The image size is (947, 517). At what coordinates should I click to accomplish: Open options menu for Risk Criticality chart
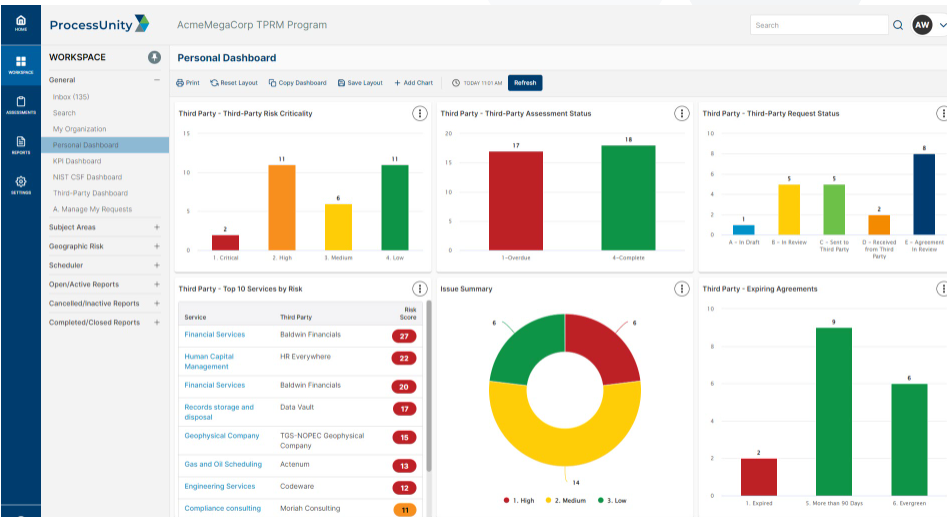point(420,114)
